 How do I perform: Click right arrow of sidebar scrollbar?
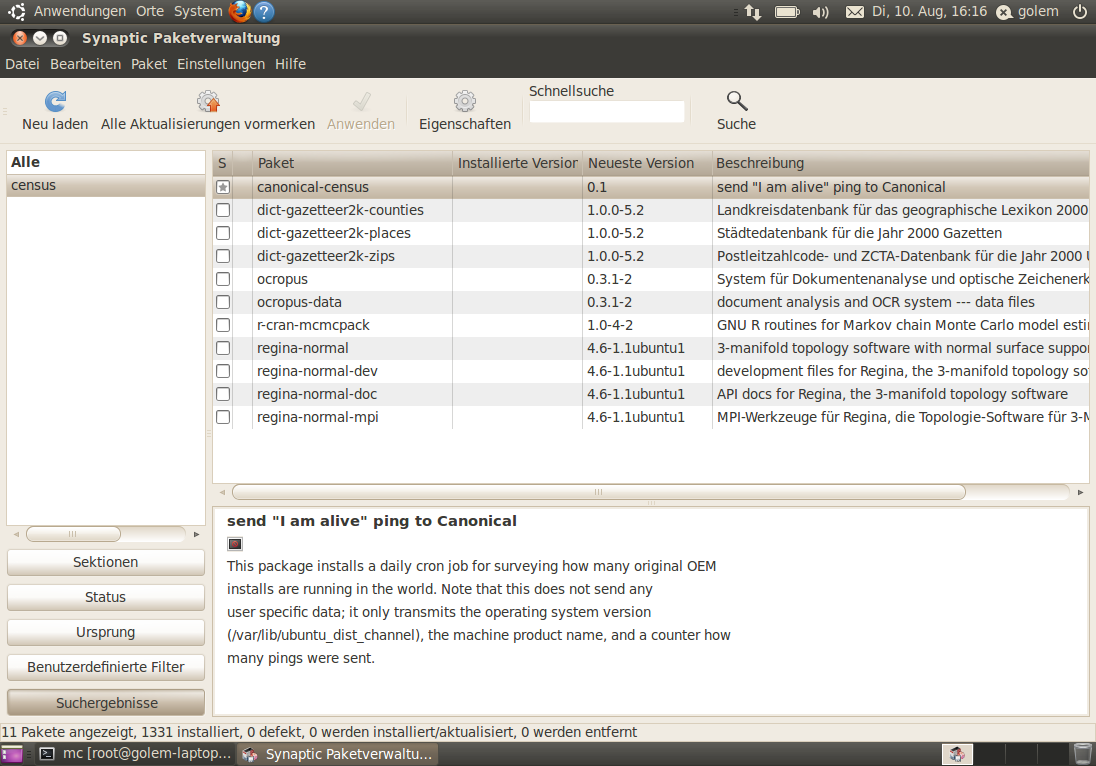[x=196, y=534]
